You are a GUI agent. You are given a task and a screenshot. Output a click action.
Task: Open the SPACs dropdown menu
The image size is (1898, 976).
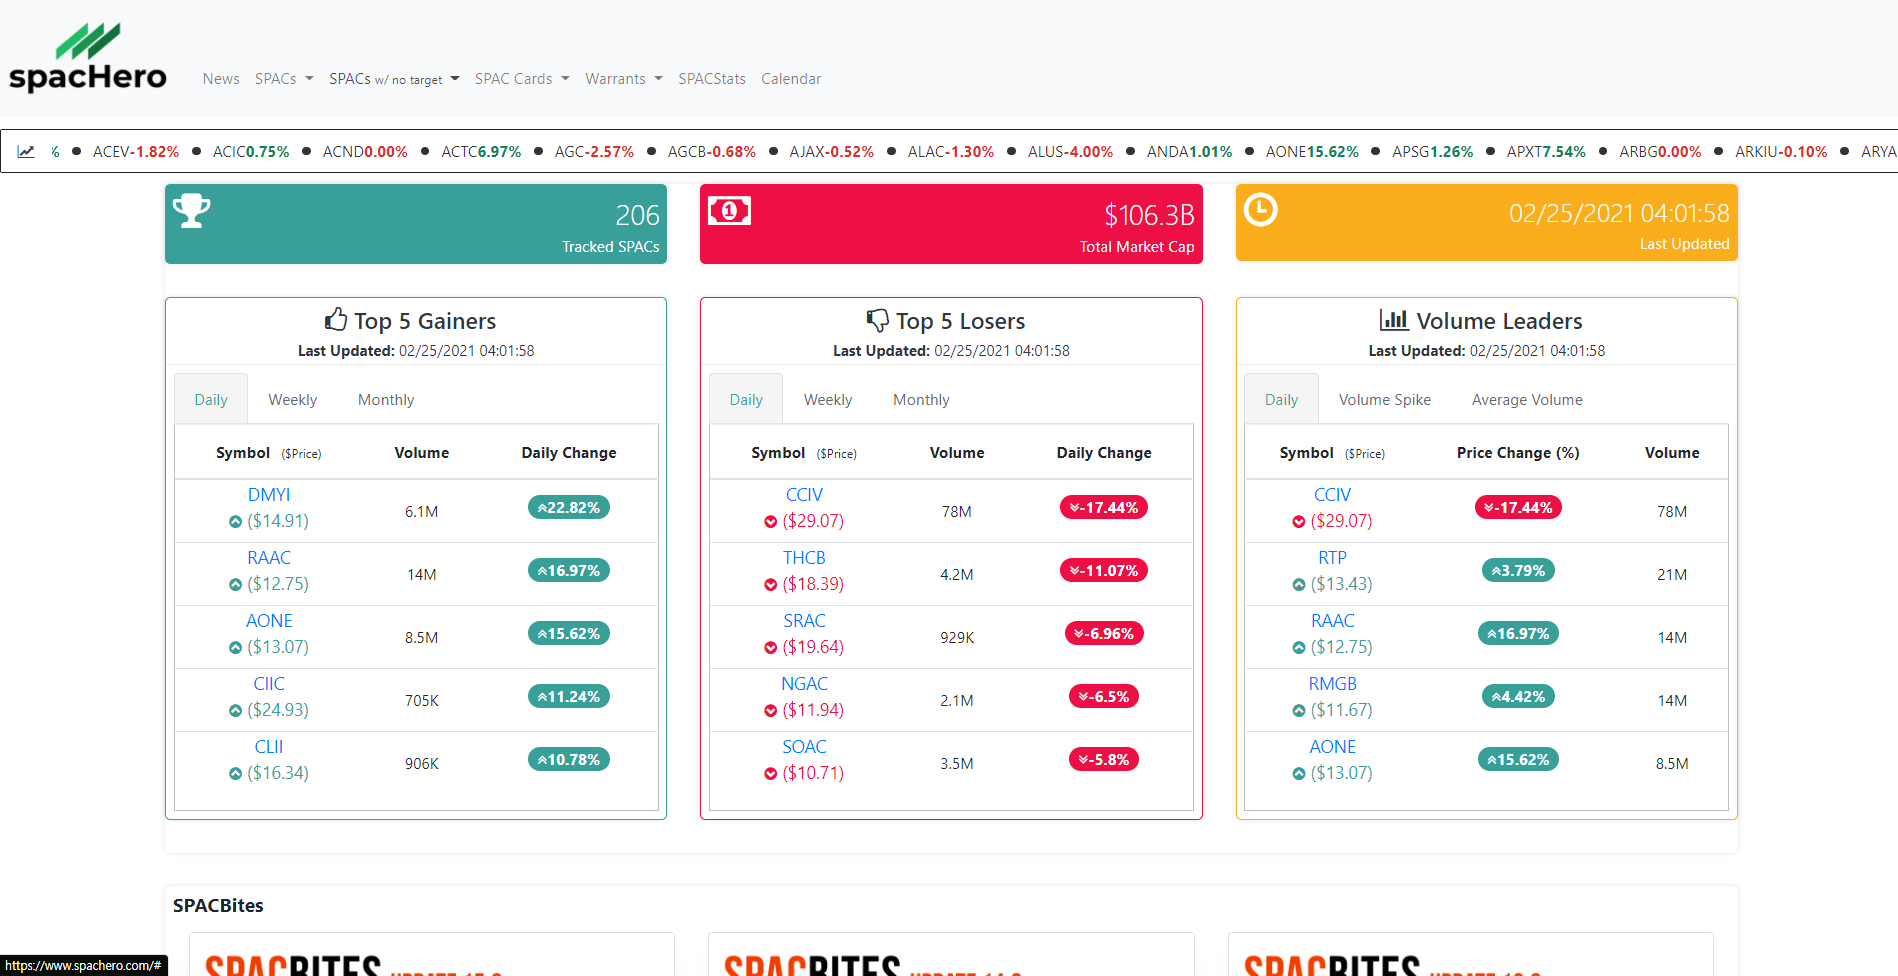pos(284,79)
